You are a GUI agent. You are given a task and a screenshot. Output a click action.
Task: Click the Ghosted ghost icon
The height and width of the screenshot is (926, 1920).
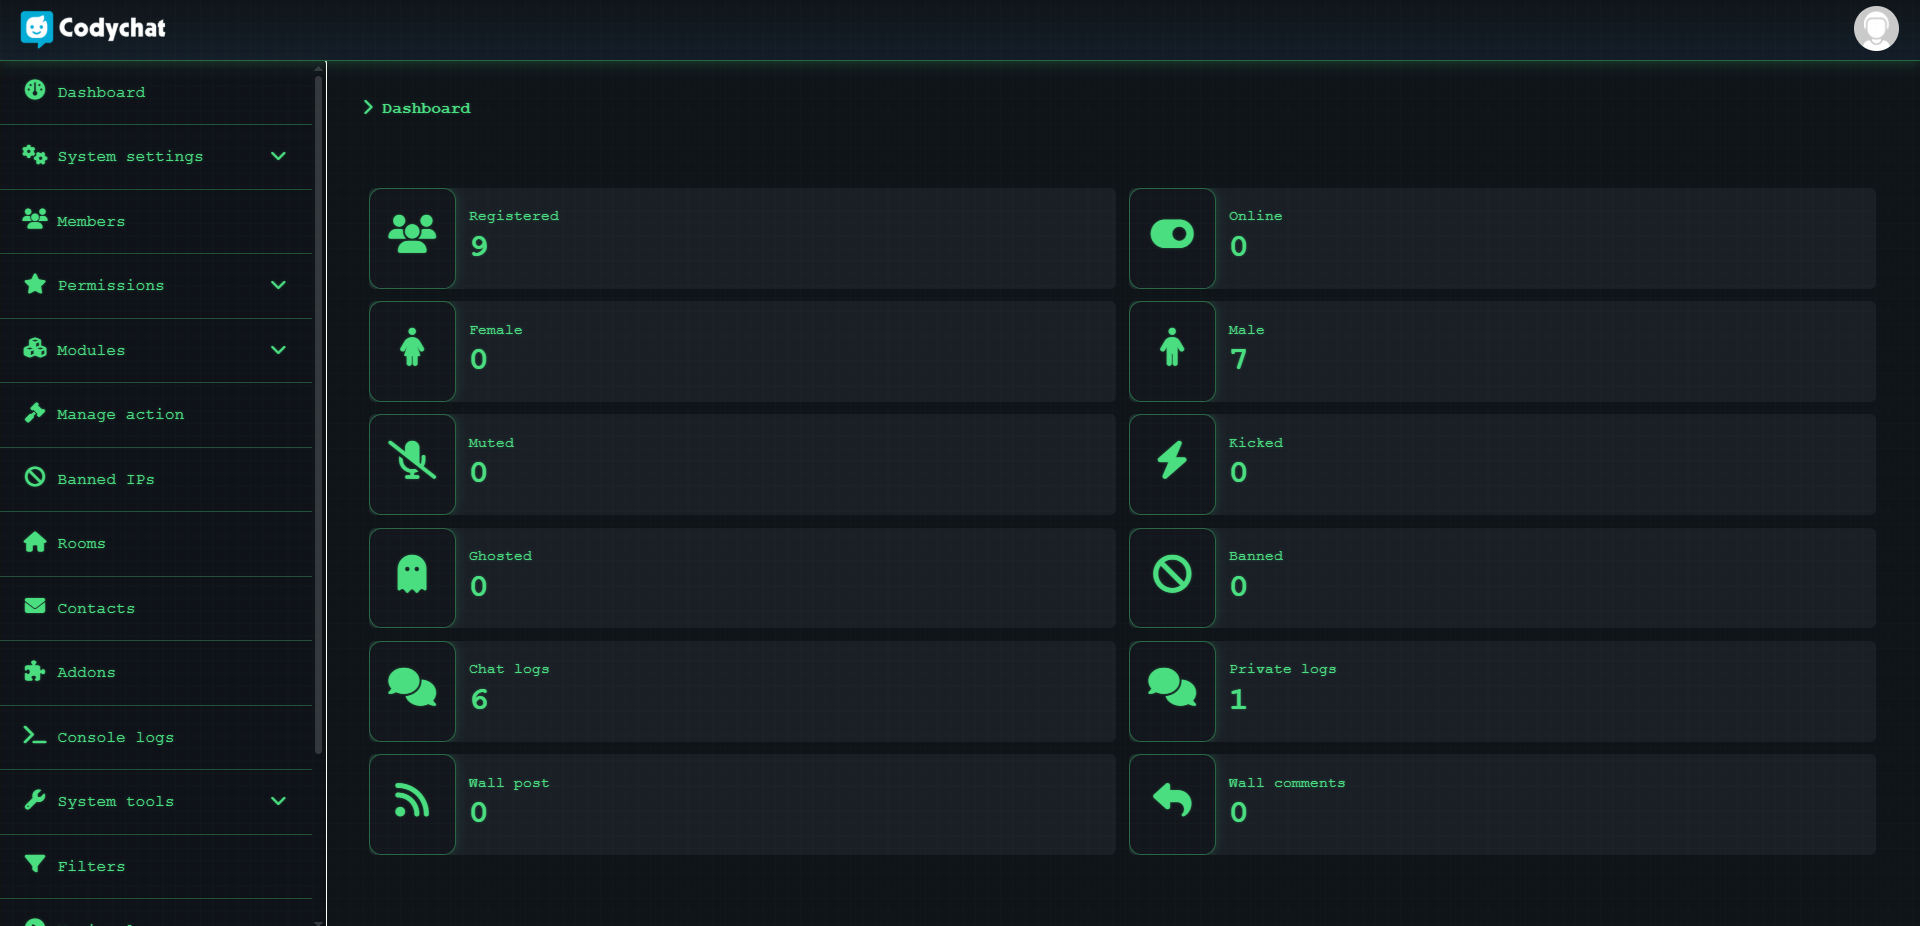point(412,574)
